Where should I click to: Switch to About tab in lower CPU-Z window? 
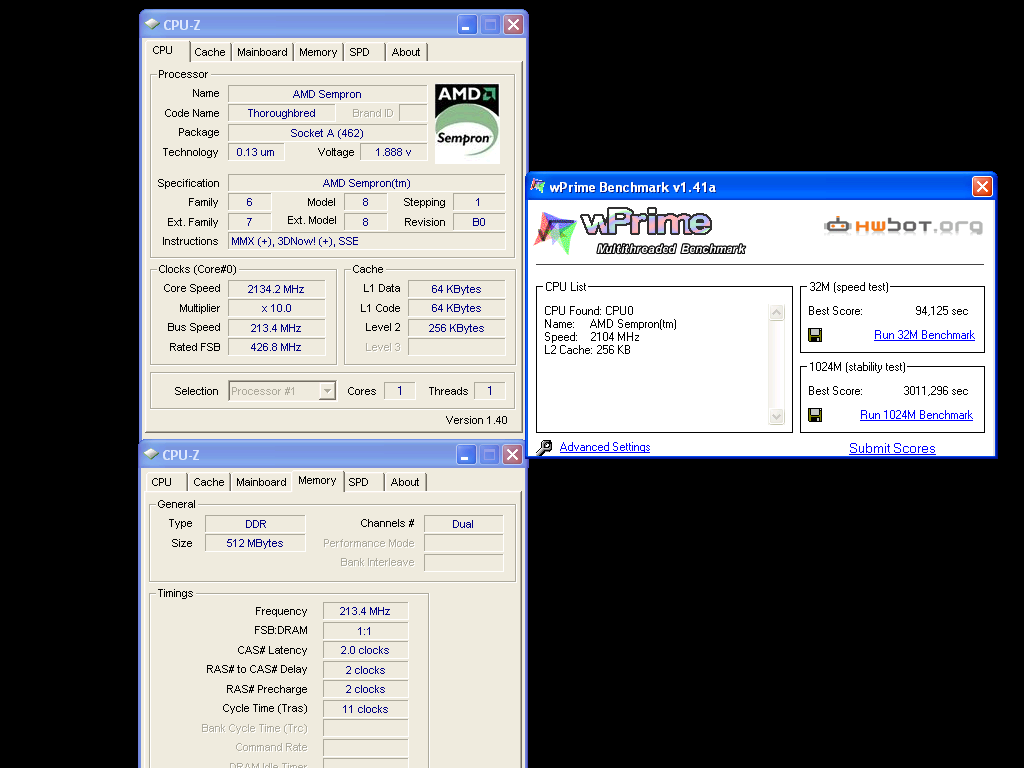[x=405, y=482]
